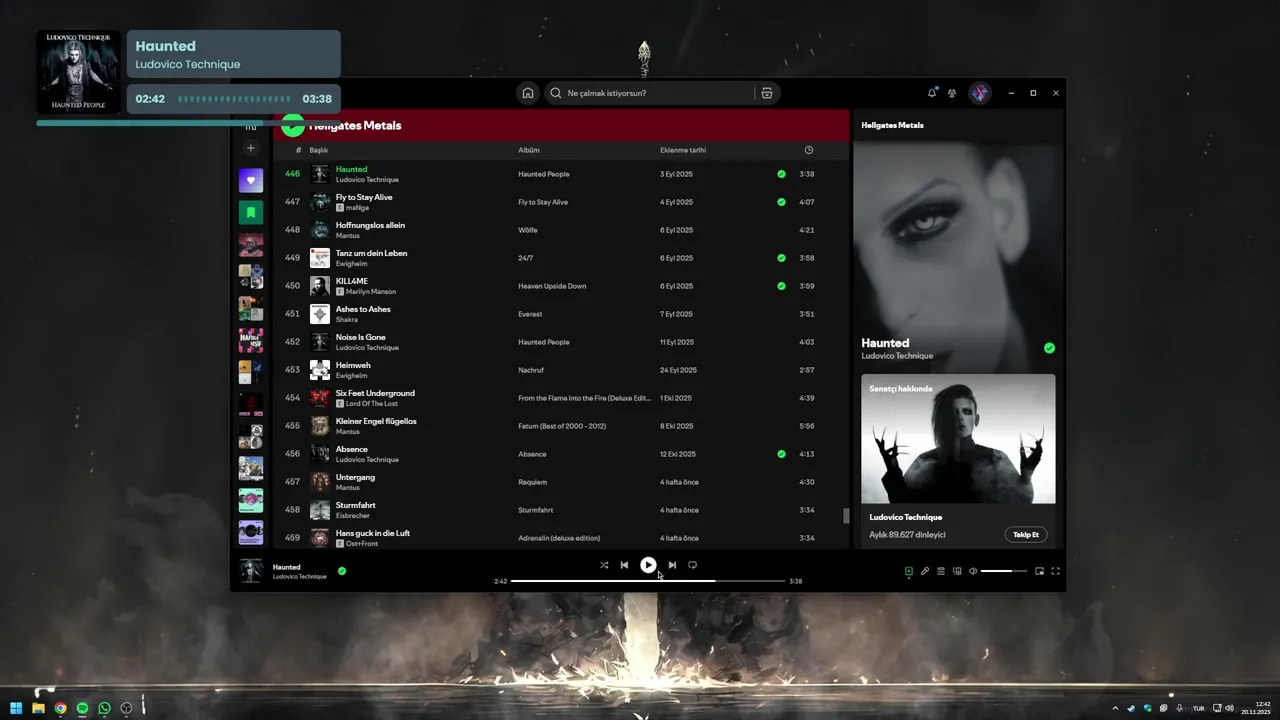
Task: Toggle saved check beside Haunted in side panel
Action: click(x=1049, y=348)
